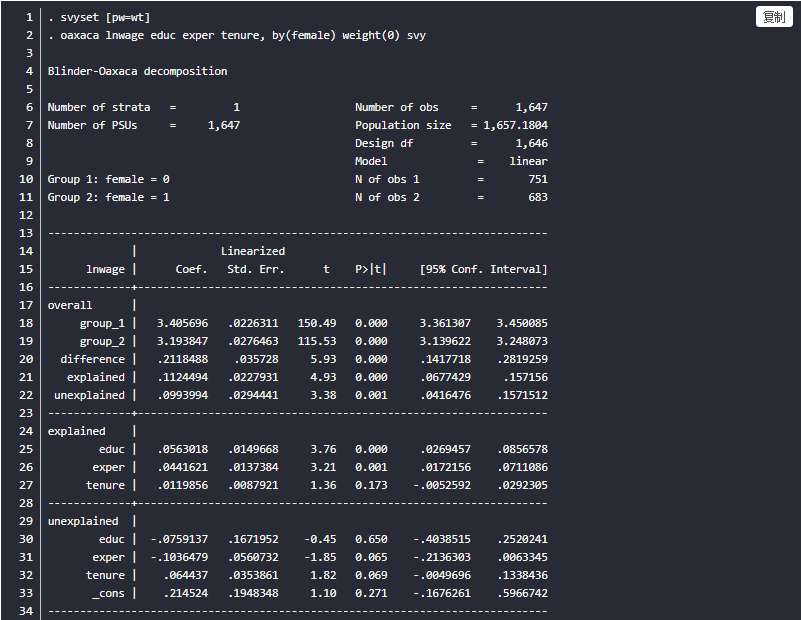This screenshot has width=801, height=620.
Task: Click Group 2: female = 1 text
Action: (x=109, y=197)
